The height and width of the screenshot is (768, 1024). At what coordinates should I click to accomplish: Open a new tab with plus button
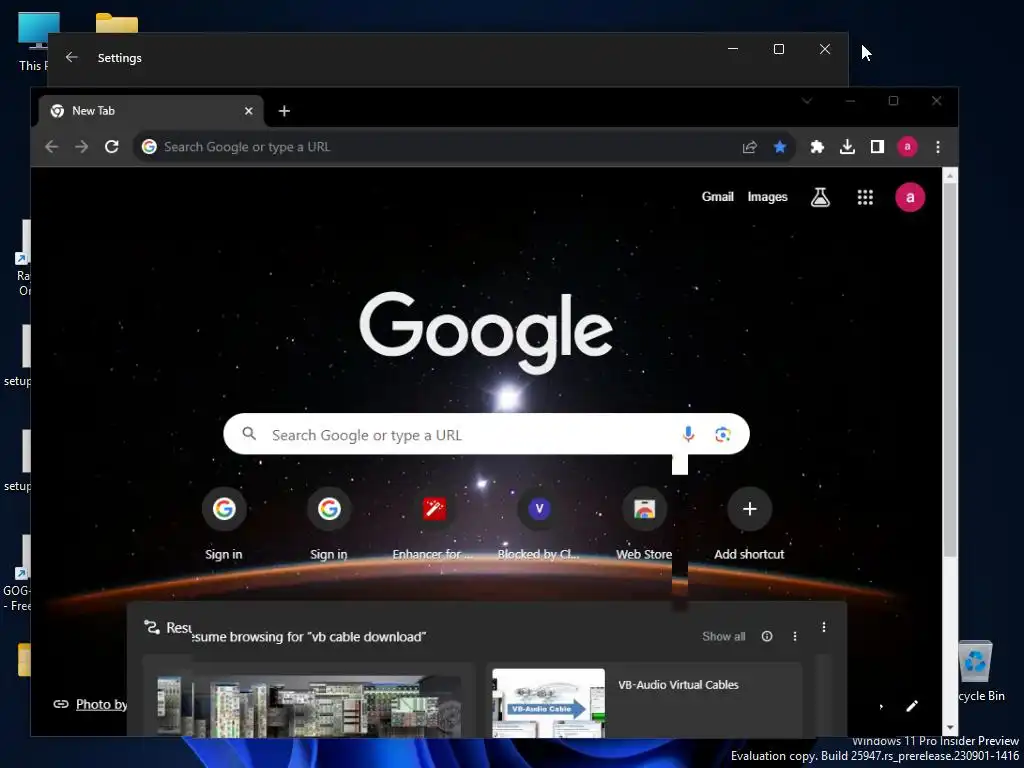(284, 111)
